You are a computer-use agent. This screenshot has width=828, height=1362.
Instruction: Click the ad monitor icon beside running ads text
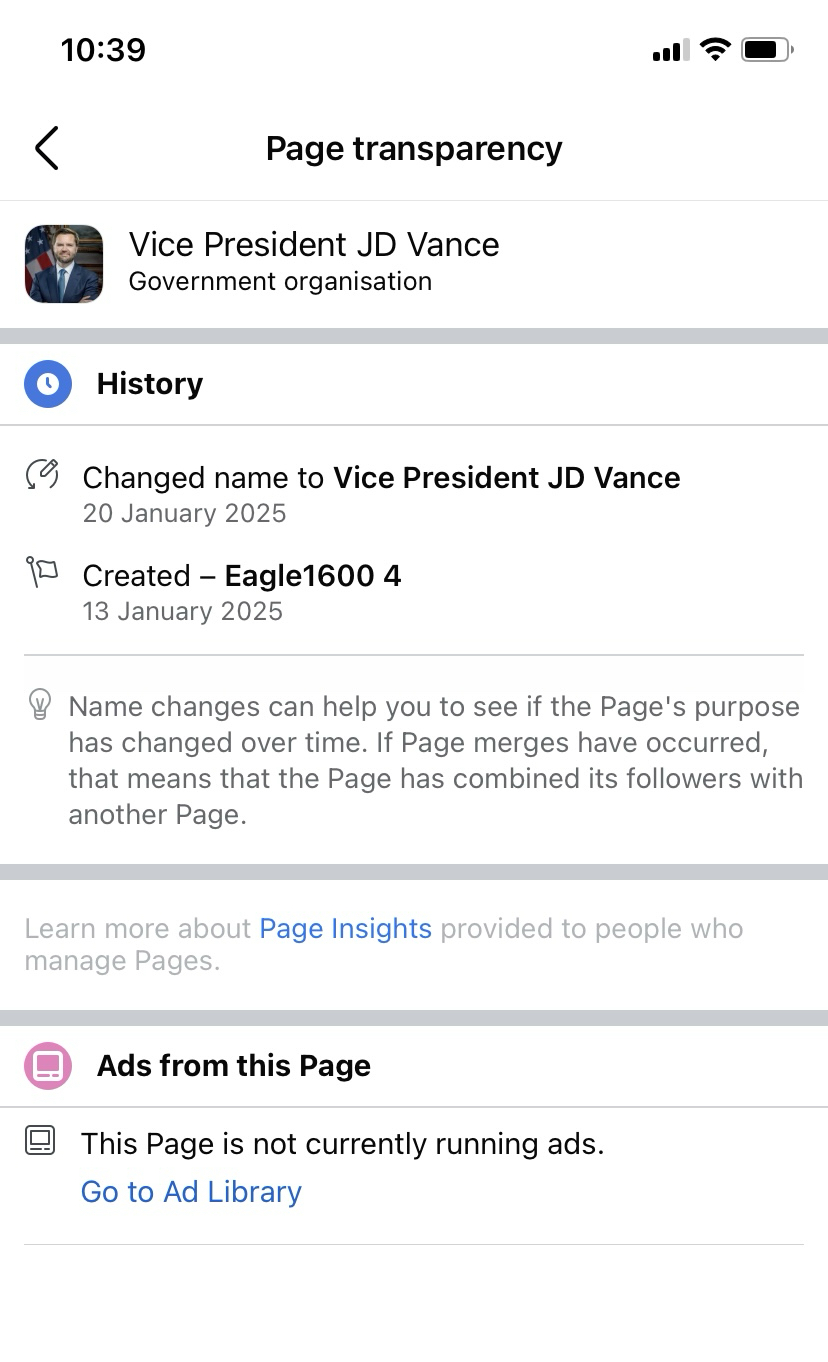(41, 1141)
